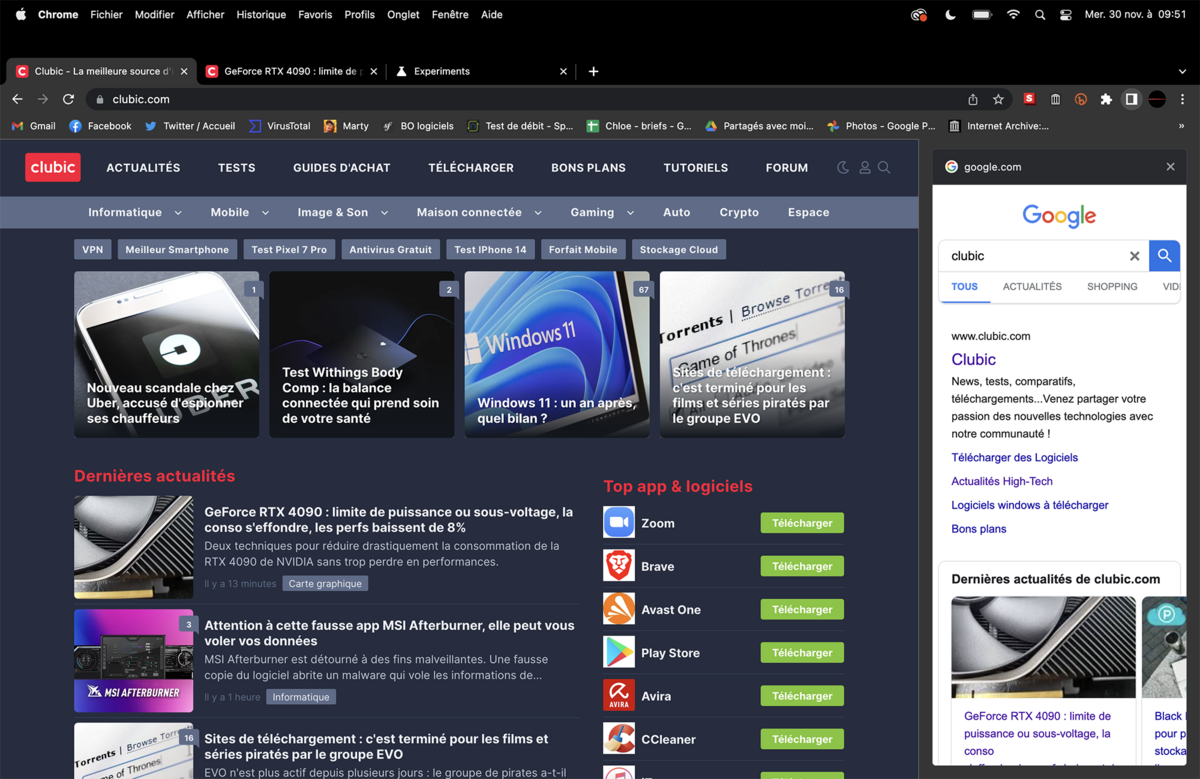Close the Google side panel
The height and width of the screenshot is (779, 1200).
[1170, 167]
